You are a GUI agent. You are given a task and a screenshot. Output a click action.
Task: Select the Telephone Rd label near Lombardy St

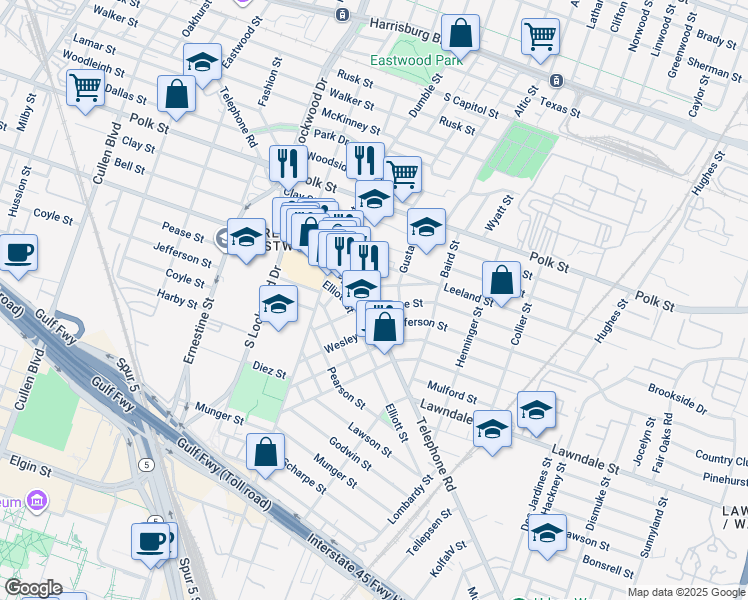[x=436, y=455]
